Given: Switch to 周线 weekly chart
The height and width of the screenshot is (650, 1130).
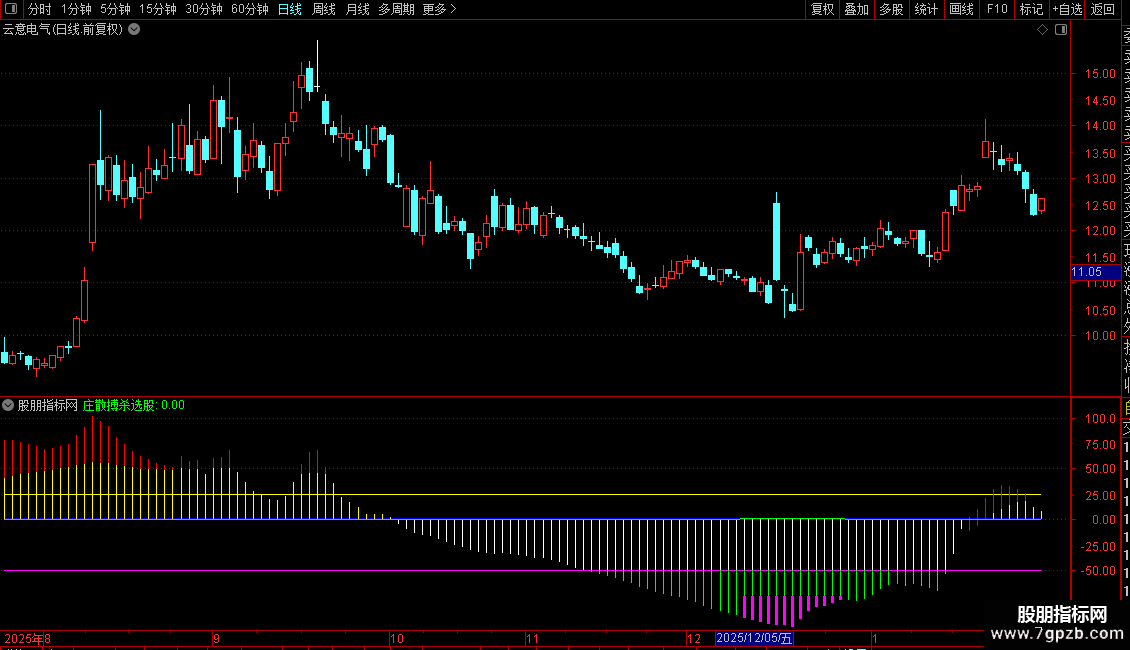Looking at the screenshot, I should [324, 9].
